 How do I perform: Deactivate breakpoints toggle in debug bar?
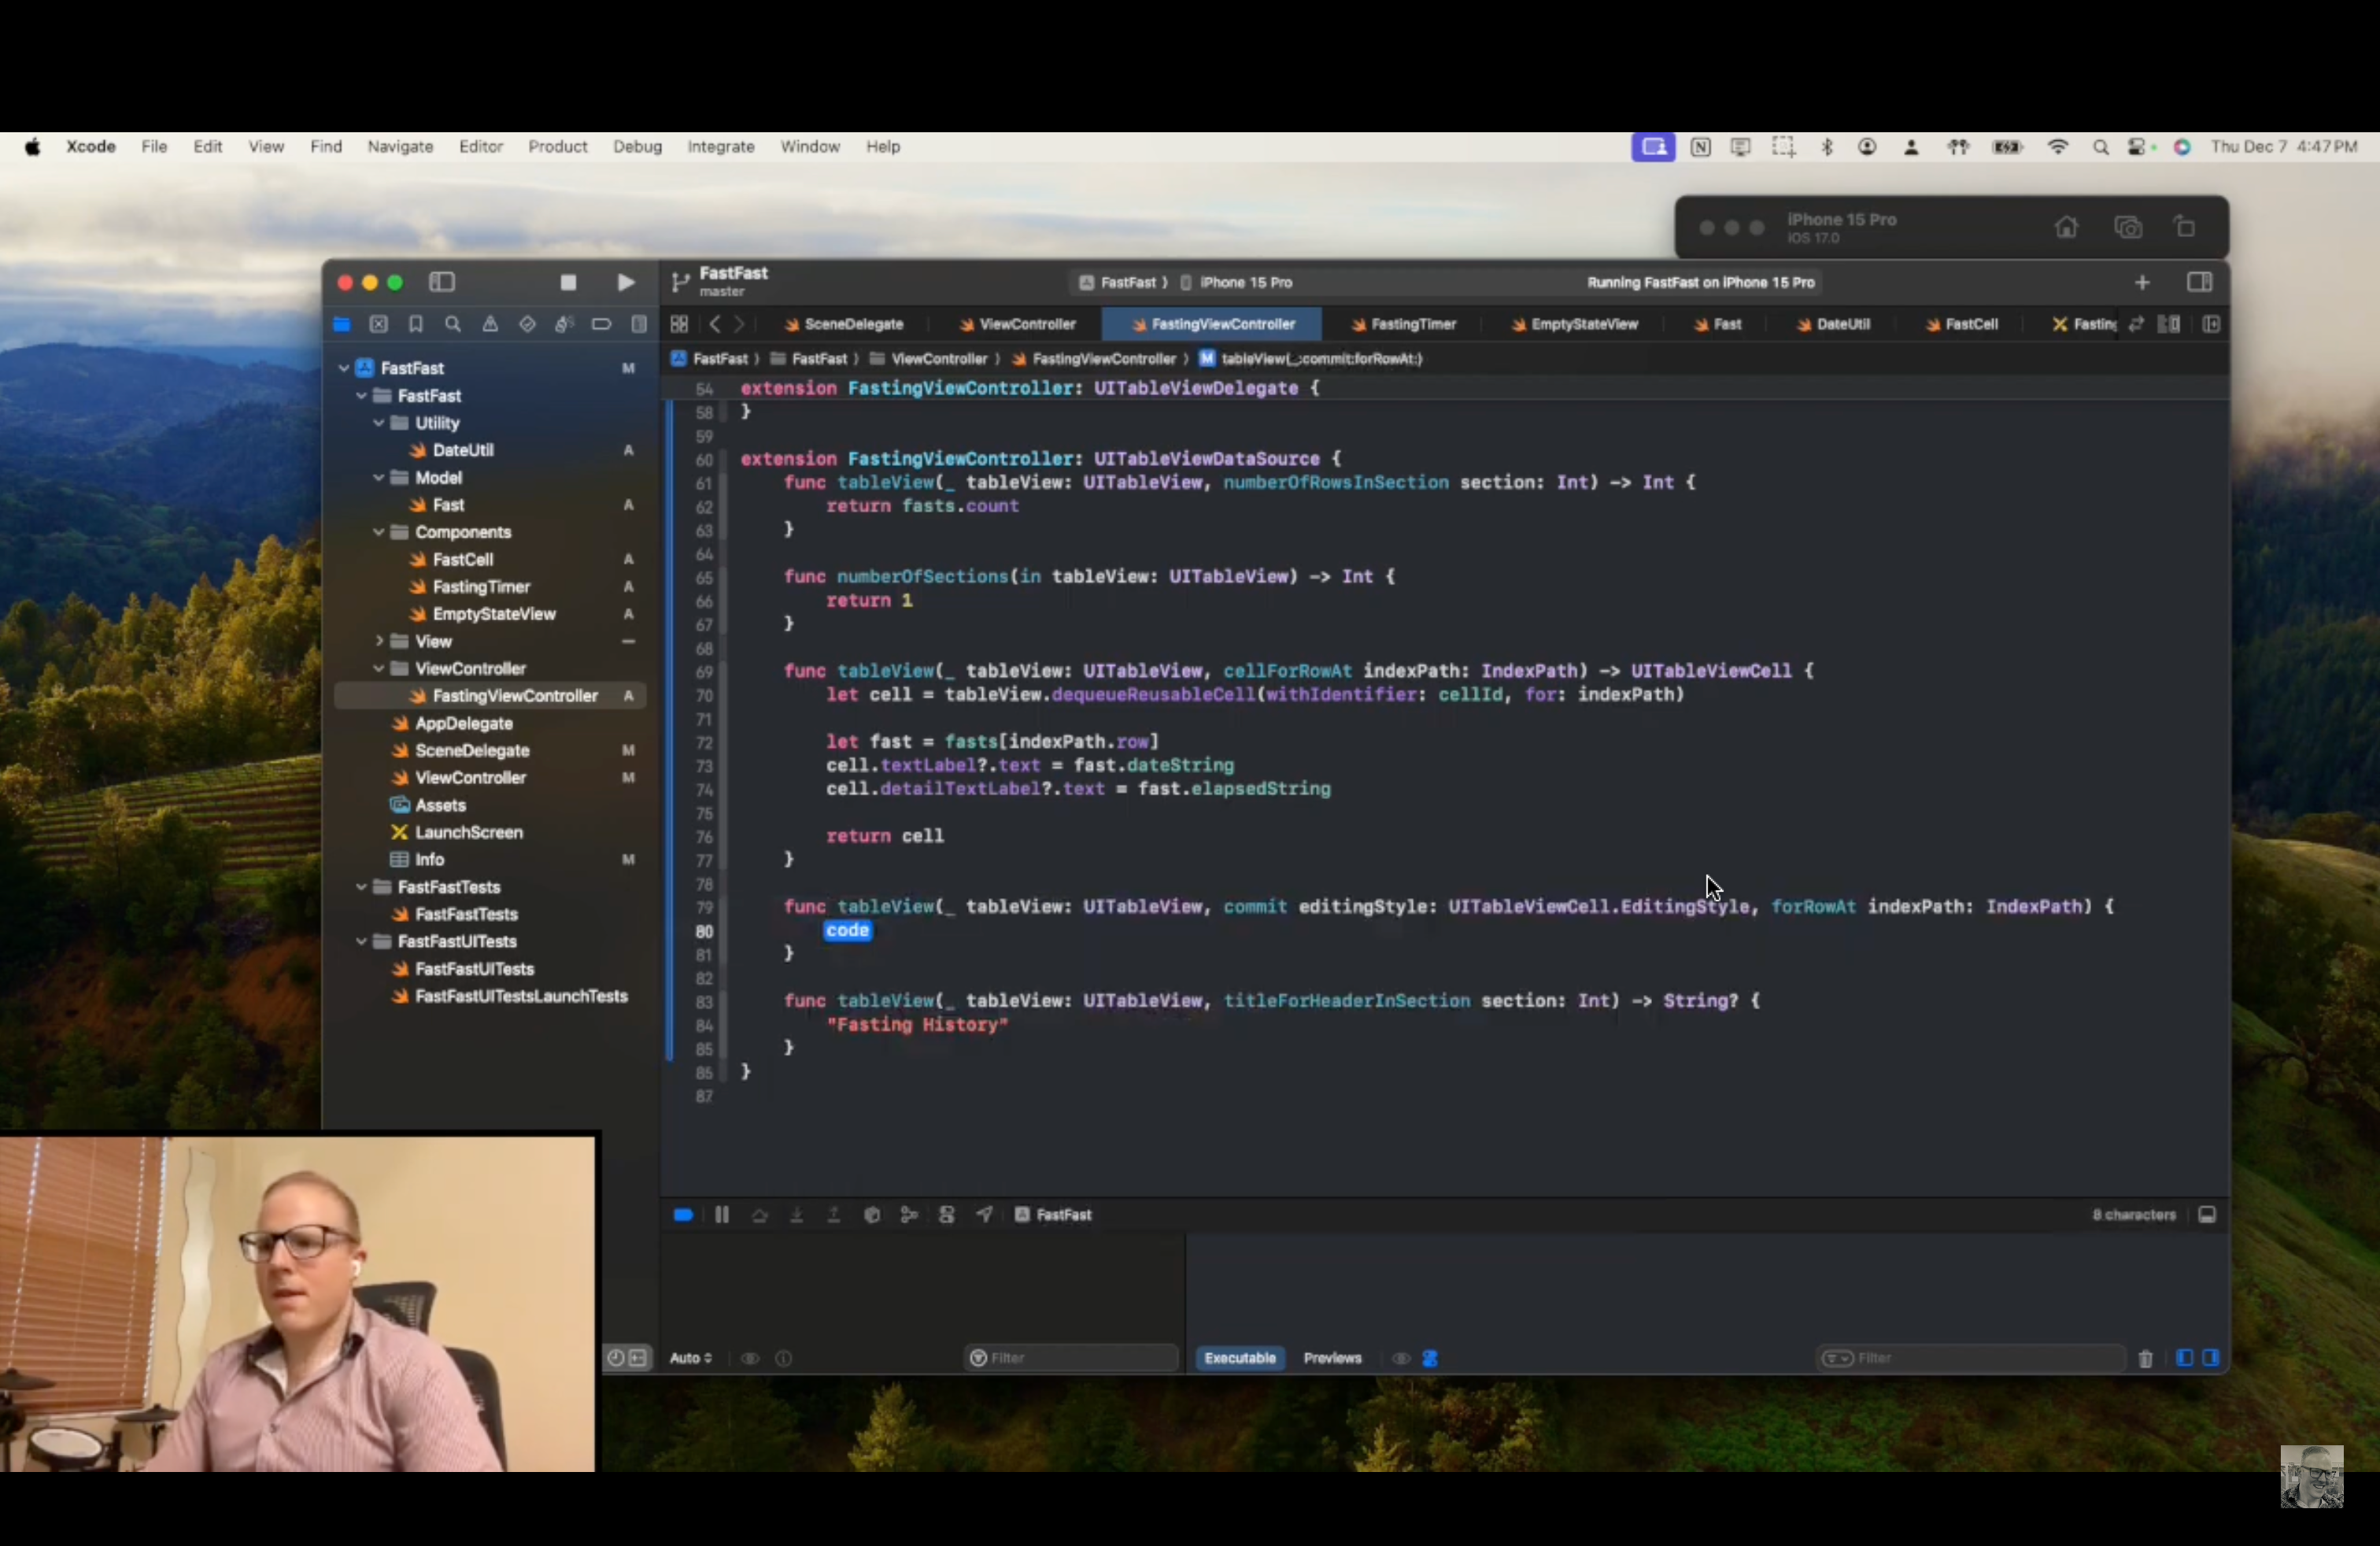(683, 1215)
